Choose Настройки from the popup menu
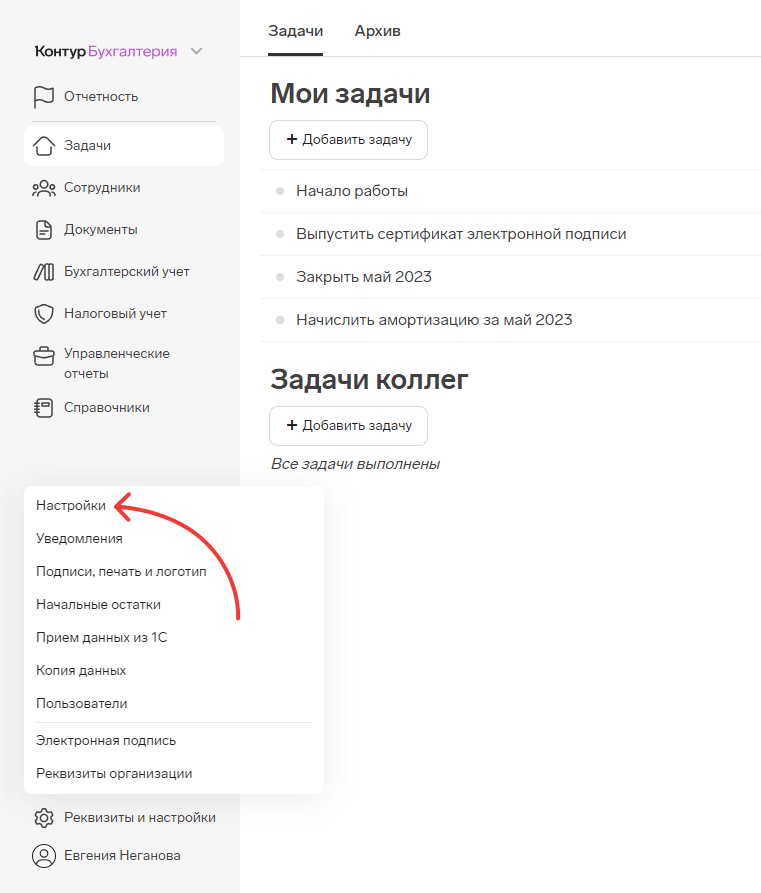This screenshot has width=761, height=893. click(71, 506)
